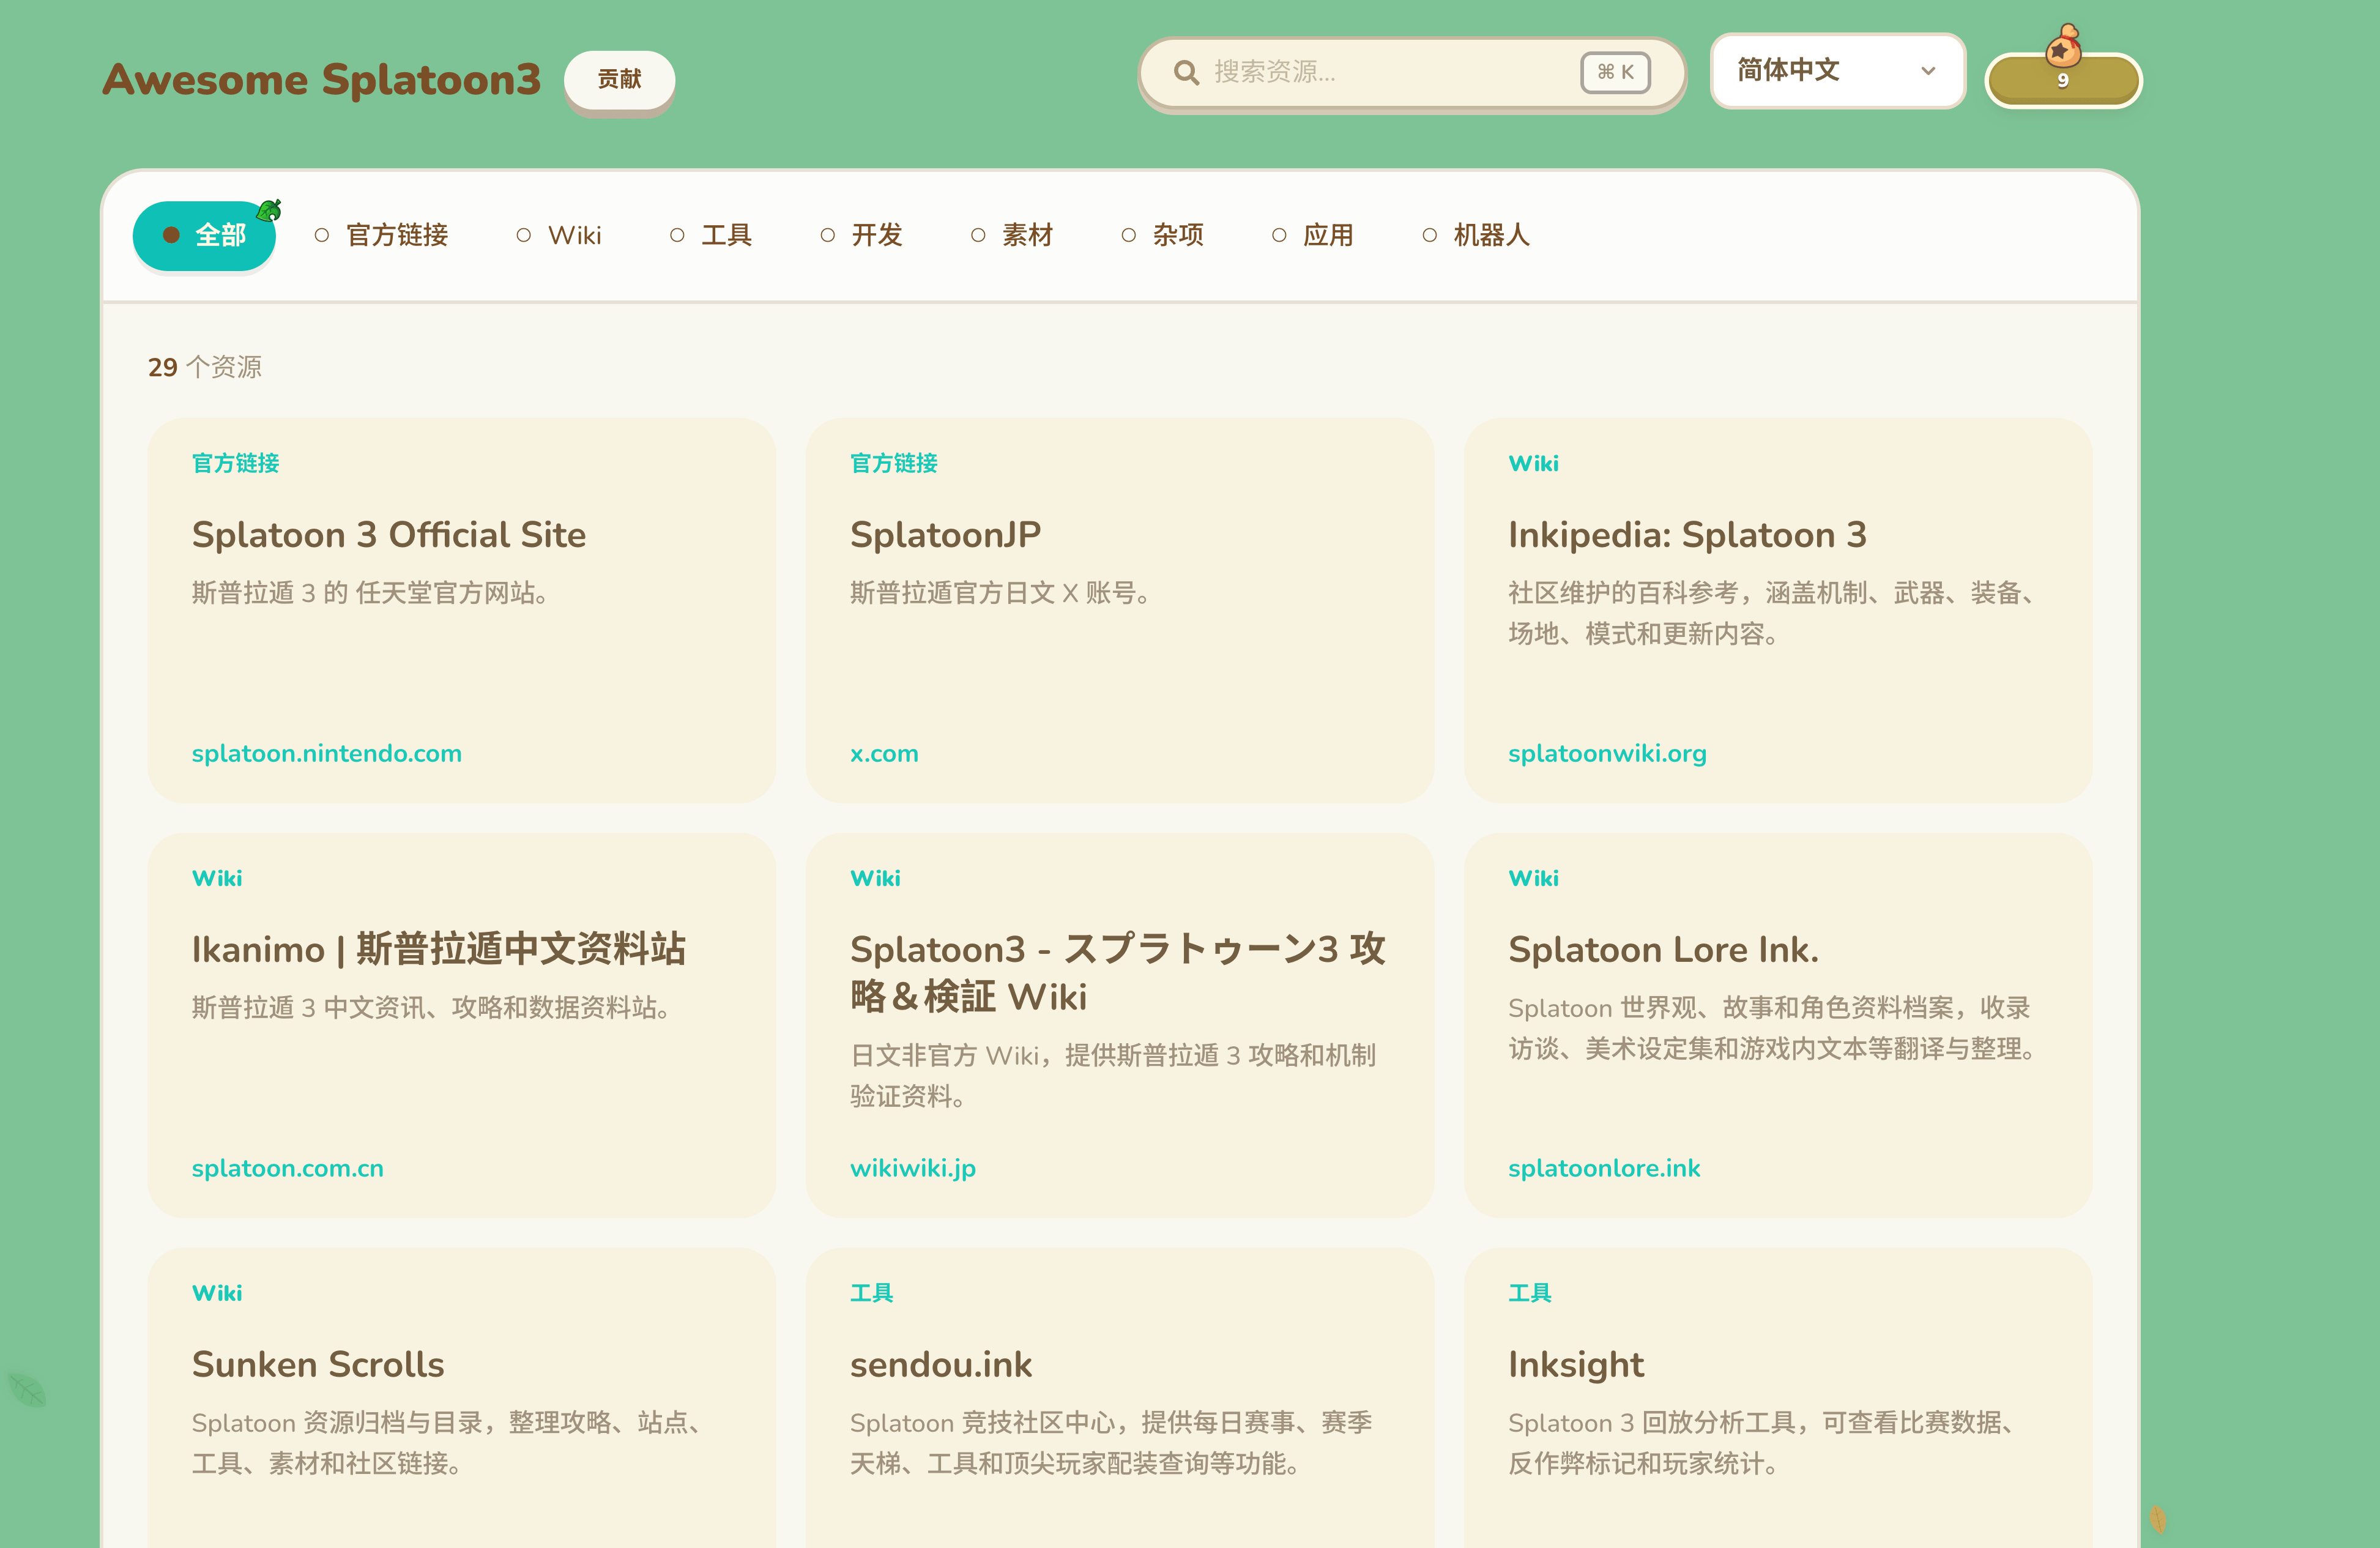
Task: Click Wiki tag on Ikanimo card
Action: pyautogui.click(x=217, y=878)
